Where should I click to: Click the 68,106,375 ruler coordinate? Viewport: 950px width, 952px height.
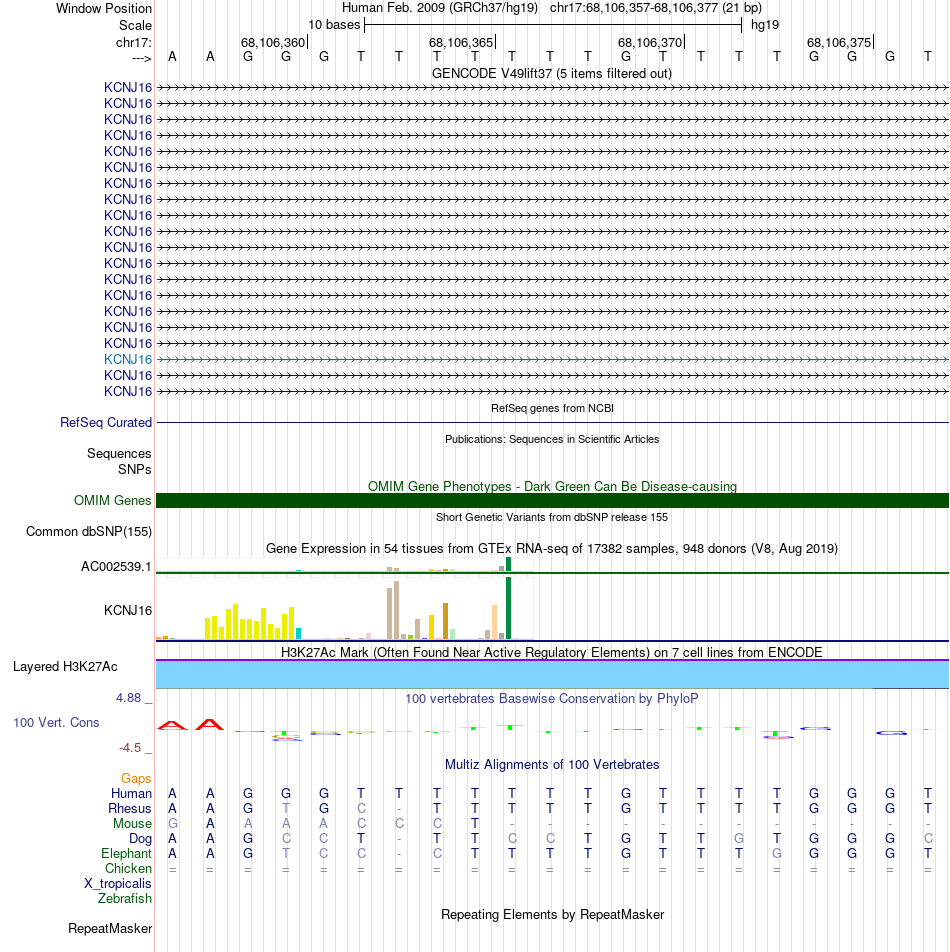pyautogui.click(x=838, y=42)
